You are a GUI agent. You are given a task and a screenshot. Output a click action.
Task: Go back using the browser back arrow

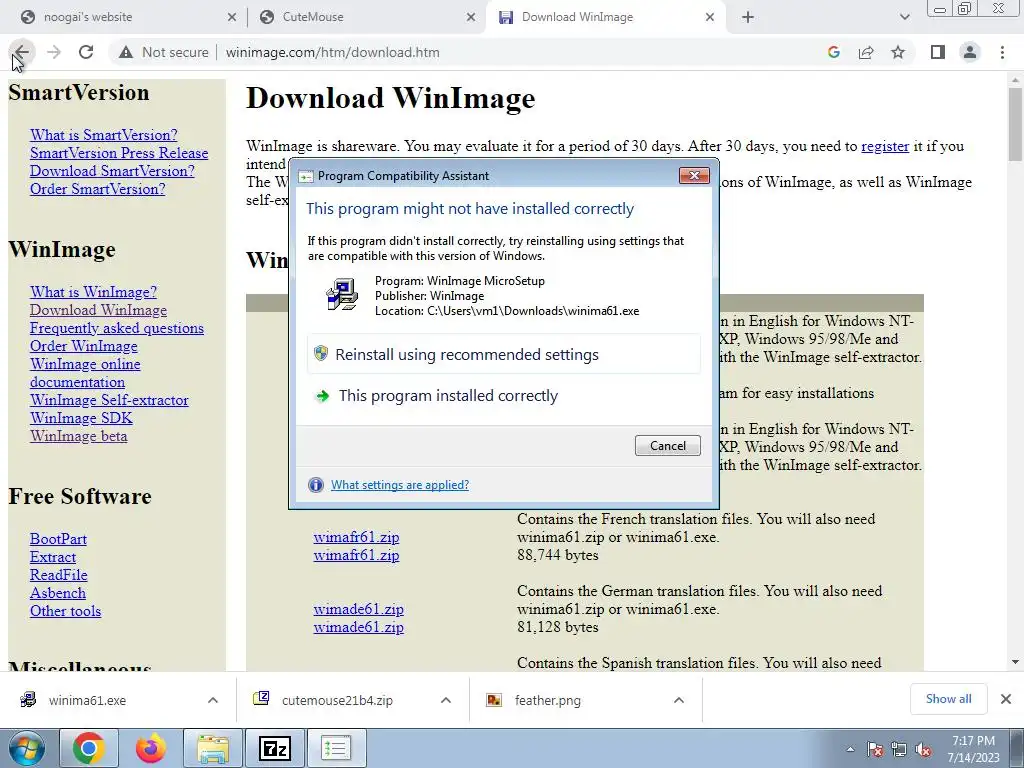(x=22, y=52)
